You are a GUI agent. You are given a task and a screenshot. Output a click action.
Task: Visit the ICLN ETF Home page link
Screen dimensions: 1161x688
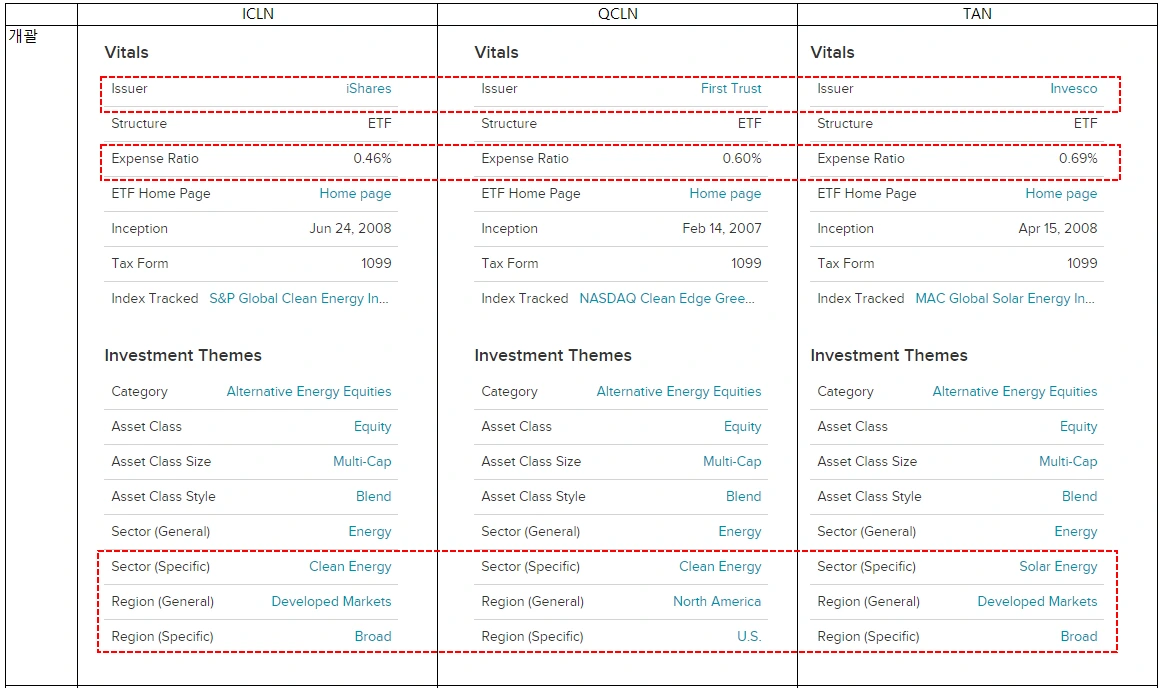coord(355,193)
